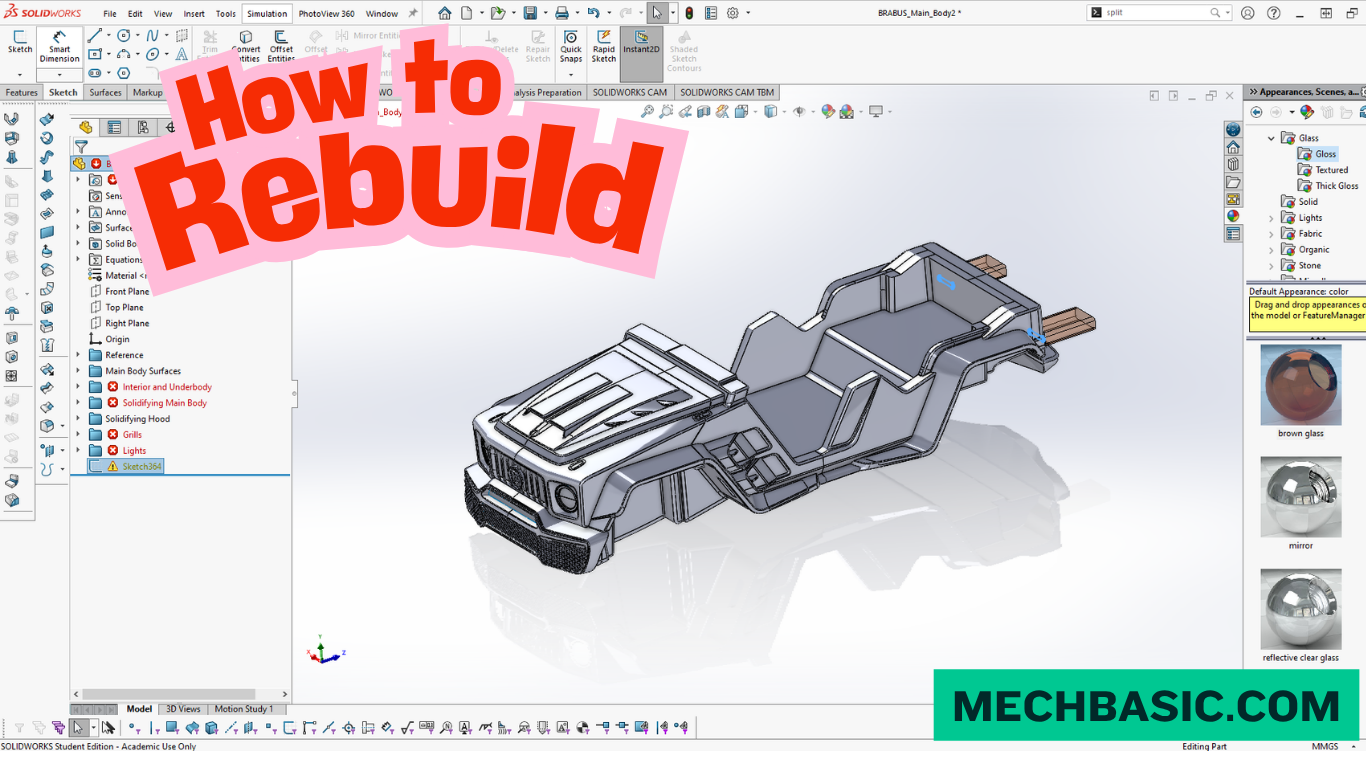Viewport: 1366px width, 768px height.
Task: Expand the Lights appearances folder
Action: tap(1272, 218)
